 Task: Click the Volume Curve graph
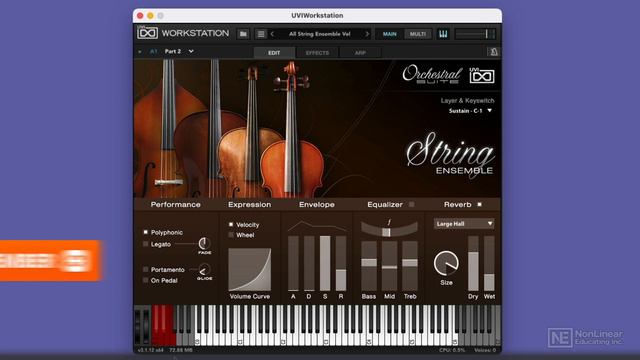[249, 269]
